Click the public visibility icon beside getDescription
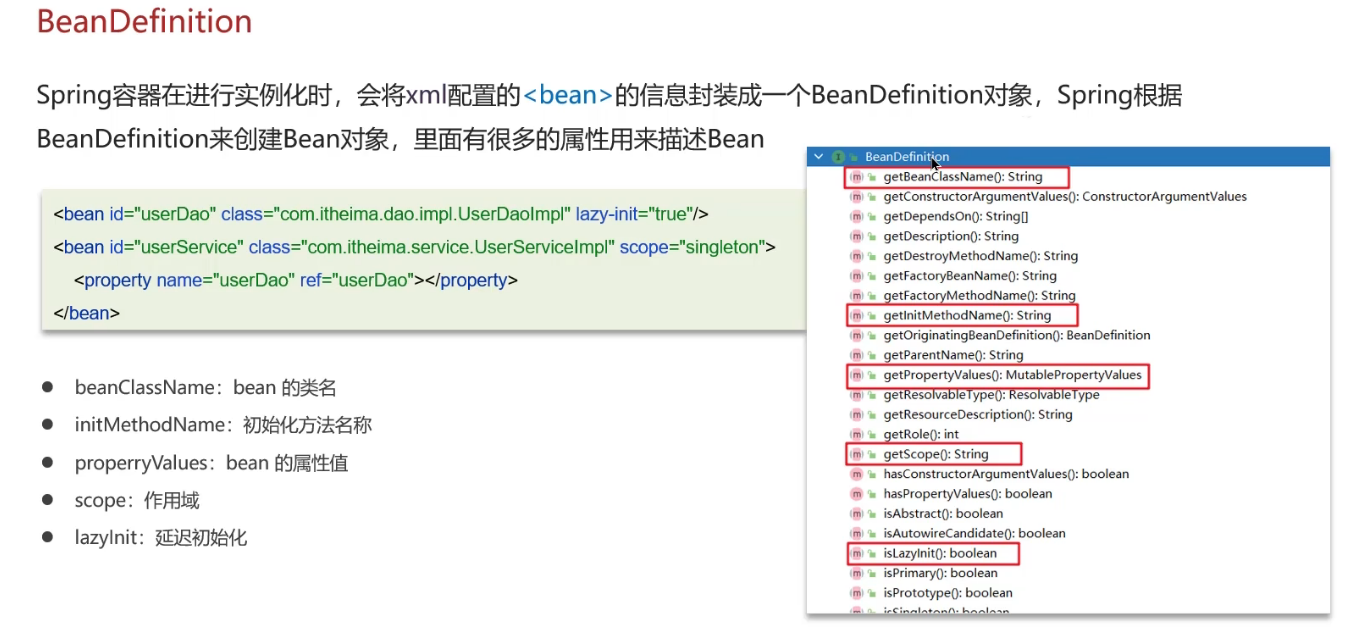Screen dimensions: 1367x632 (x=872, y=237)
